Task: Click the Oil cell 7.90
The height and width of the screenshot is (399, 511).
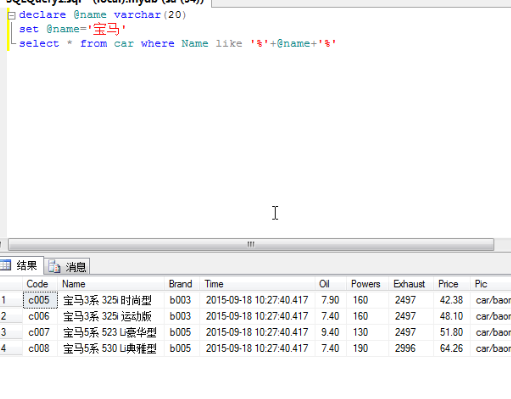Action: point(331,300)
